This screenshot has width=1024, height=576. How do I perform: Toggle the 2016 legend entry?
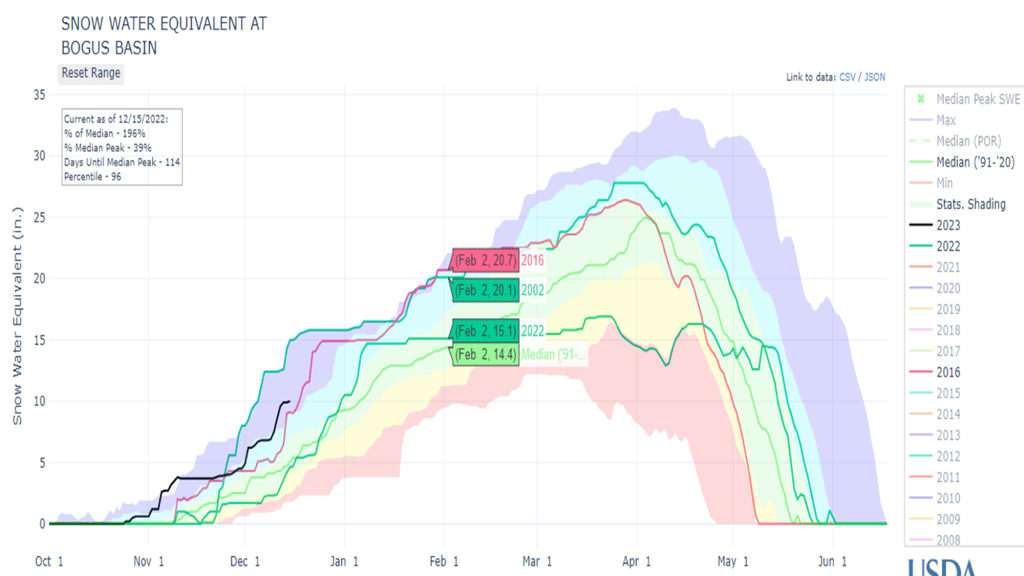pyautogui.click(x=948, y=372)
